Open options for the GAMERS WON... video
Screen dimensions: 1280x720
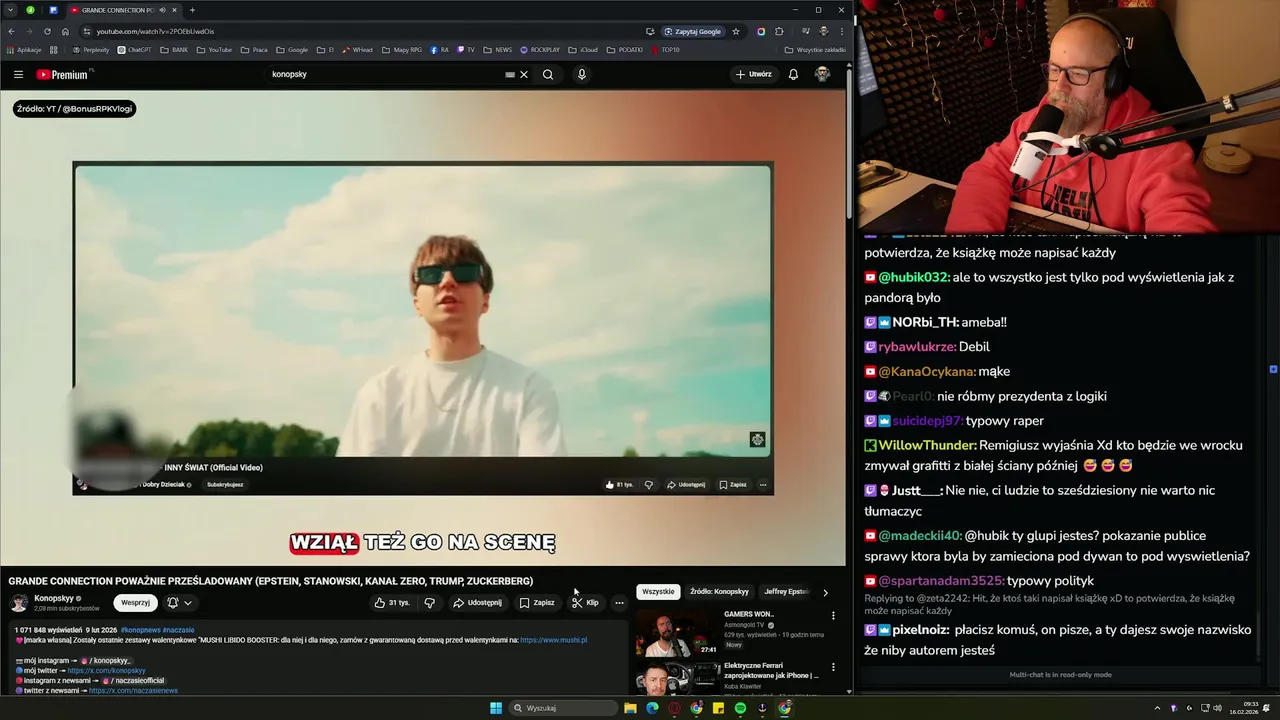click(833, 616)
